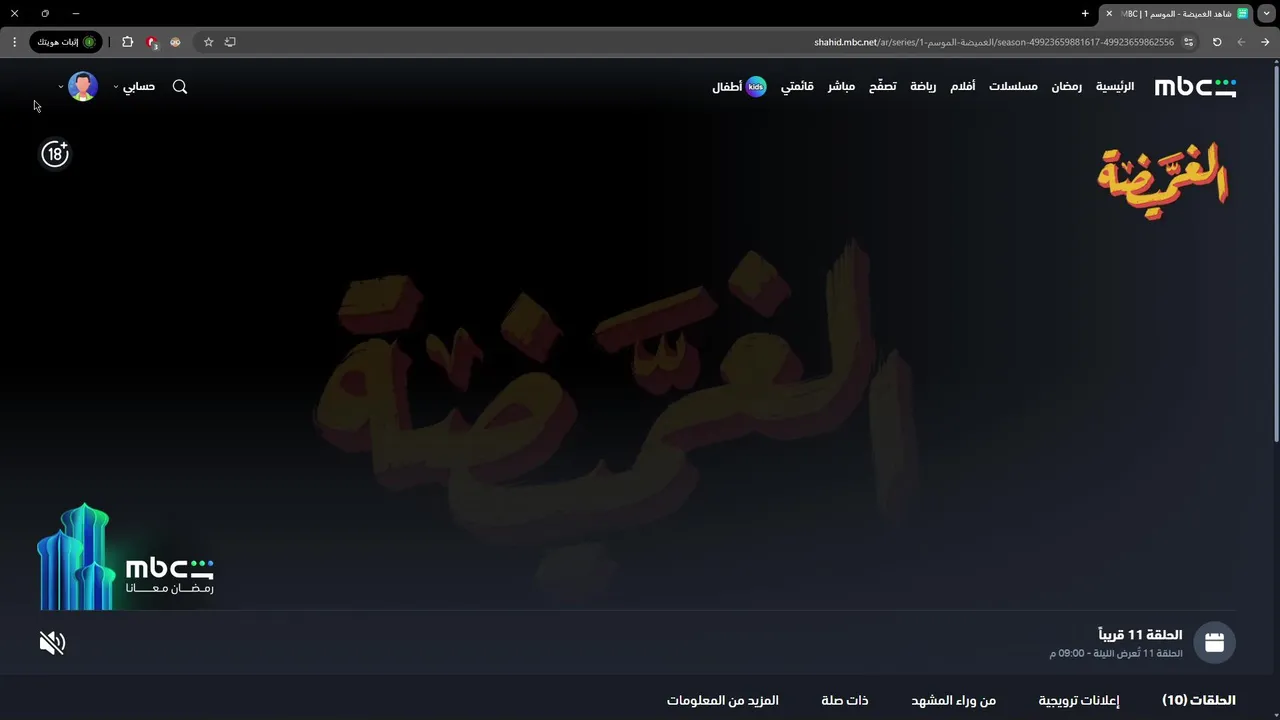Select the المزيد من المعلومات tab
This screenshot has height=720, width=1280.
723,700
